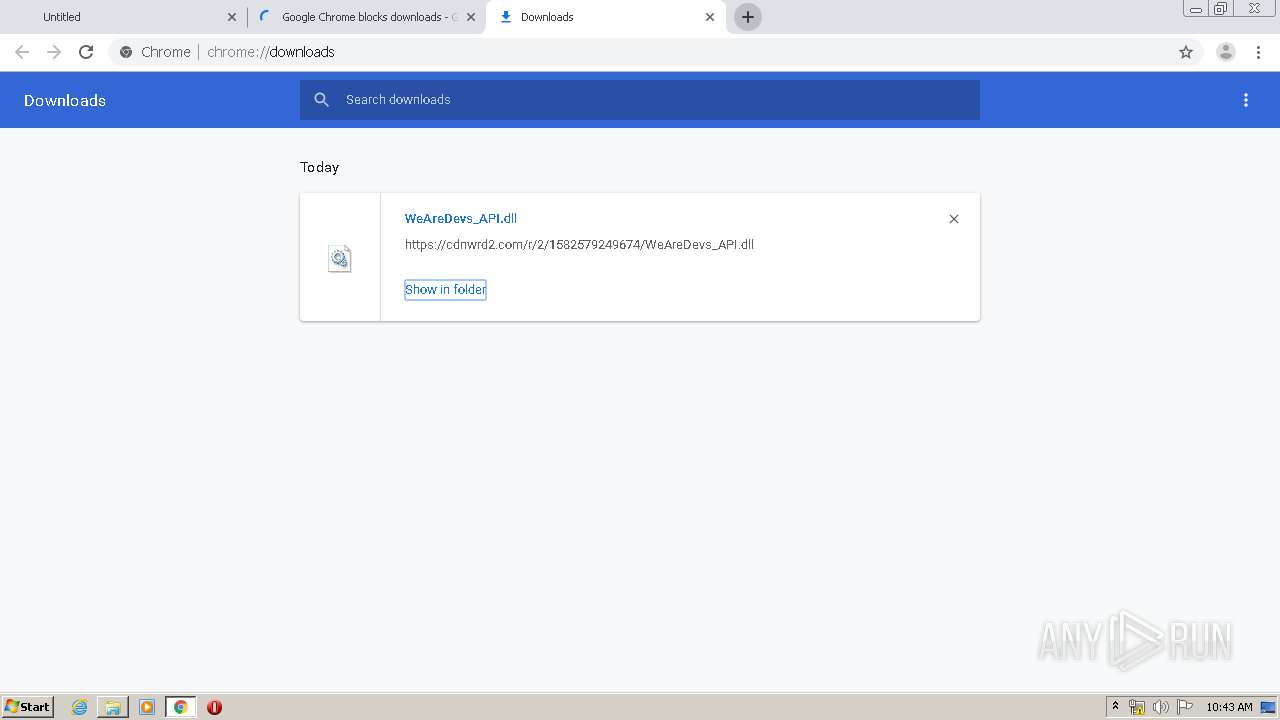Viewport: 1280px width, 720px height.
Task: Open the Downloads page more actions menu
Action: pyautogui.click(x=1246, y=100)
